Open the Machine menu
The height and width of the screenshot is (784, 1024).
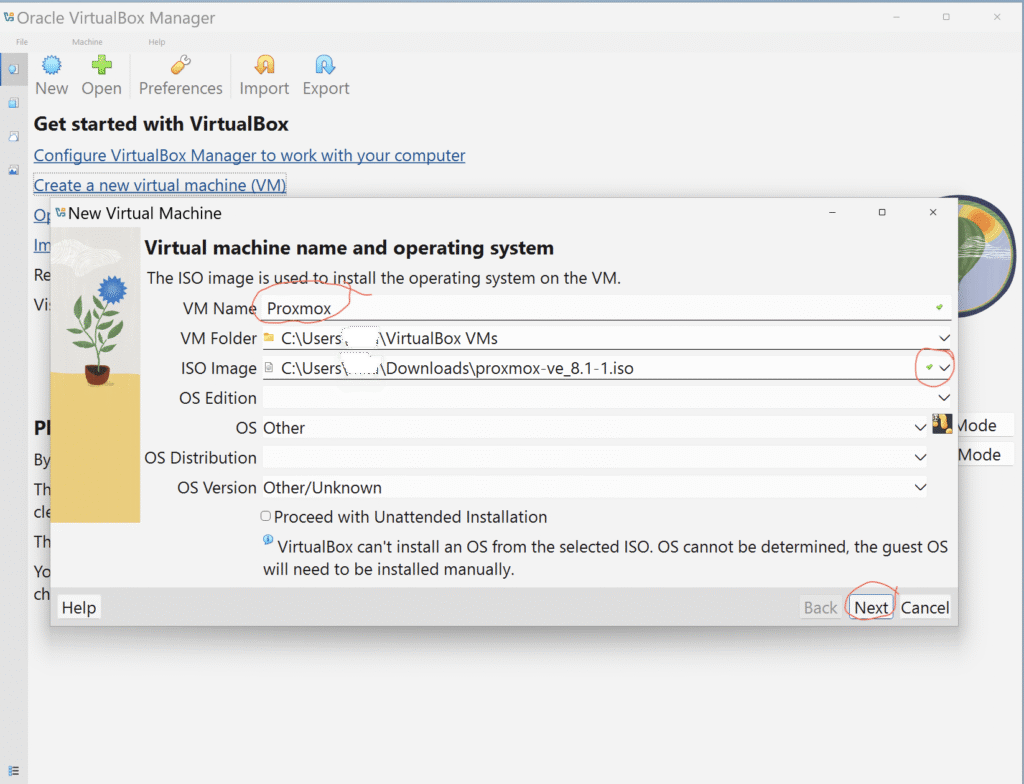[87, 42]
